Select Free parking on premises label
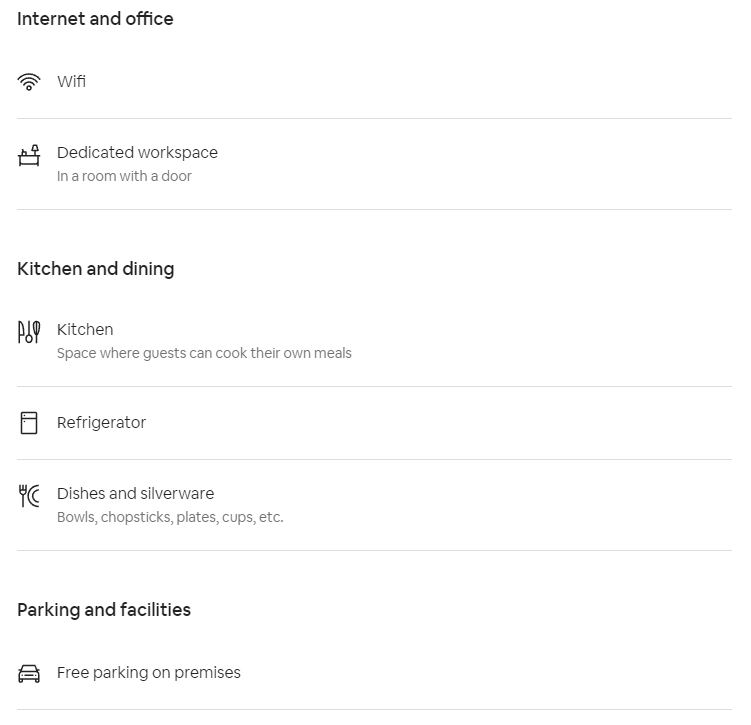 (x=148, y=673)
